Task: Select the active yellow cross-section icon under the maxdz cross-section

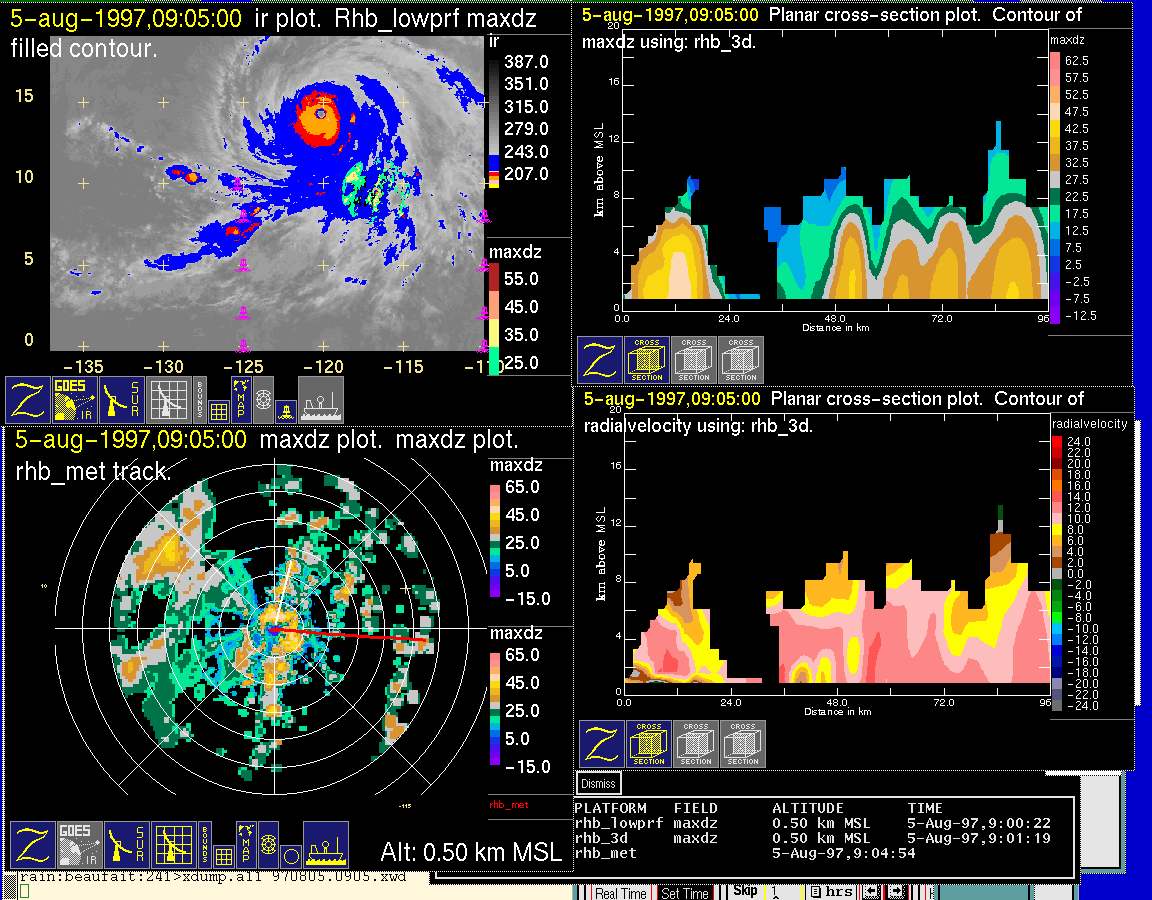Action: click(x=647, y=360)
